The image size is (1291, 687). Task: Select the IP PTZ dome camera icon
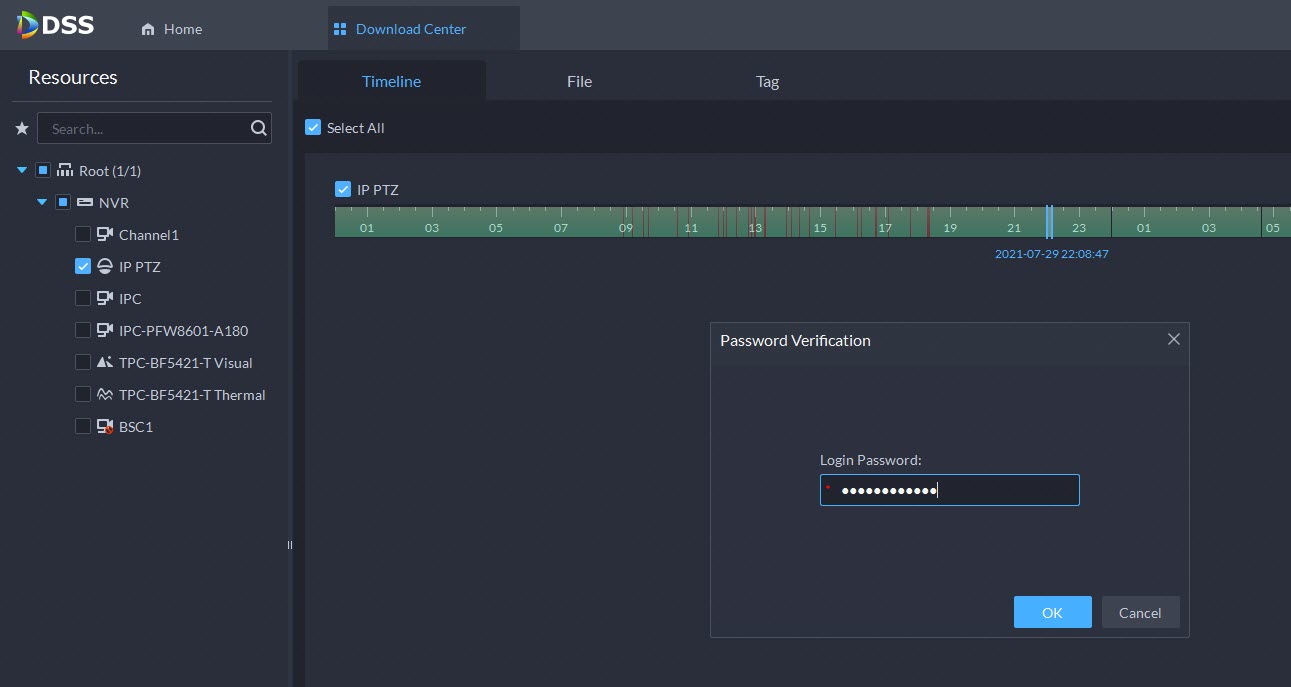(105, 267)
